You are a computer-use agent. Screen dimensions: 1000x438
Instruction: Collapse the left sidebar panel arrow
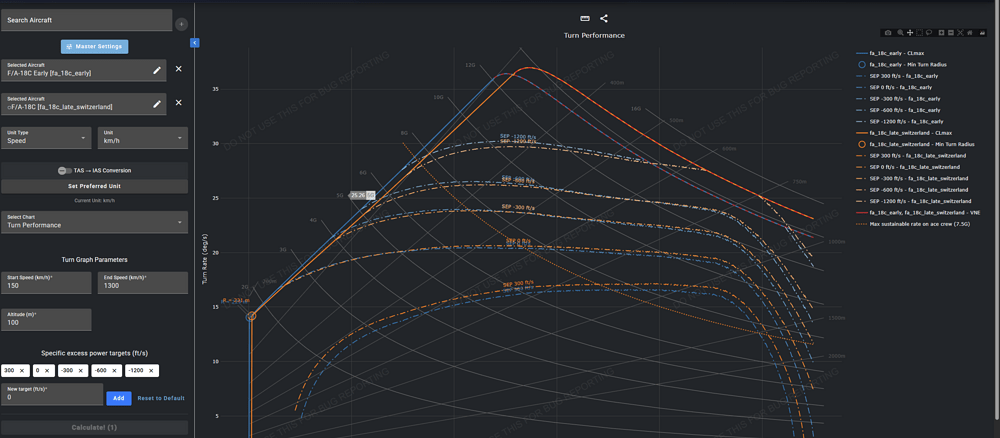194,43
